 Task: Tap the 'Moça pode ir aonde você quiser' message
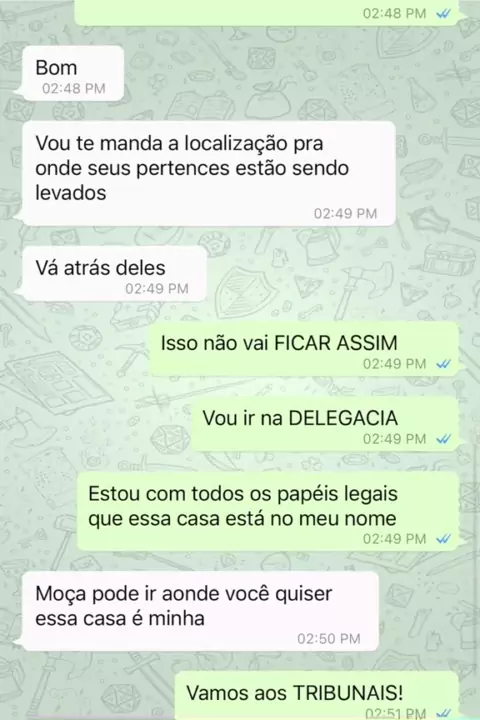point(200,611)
